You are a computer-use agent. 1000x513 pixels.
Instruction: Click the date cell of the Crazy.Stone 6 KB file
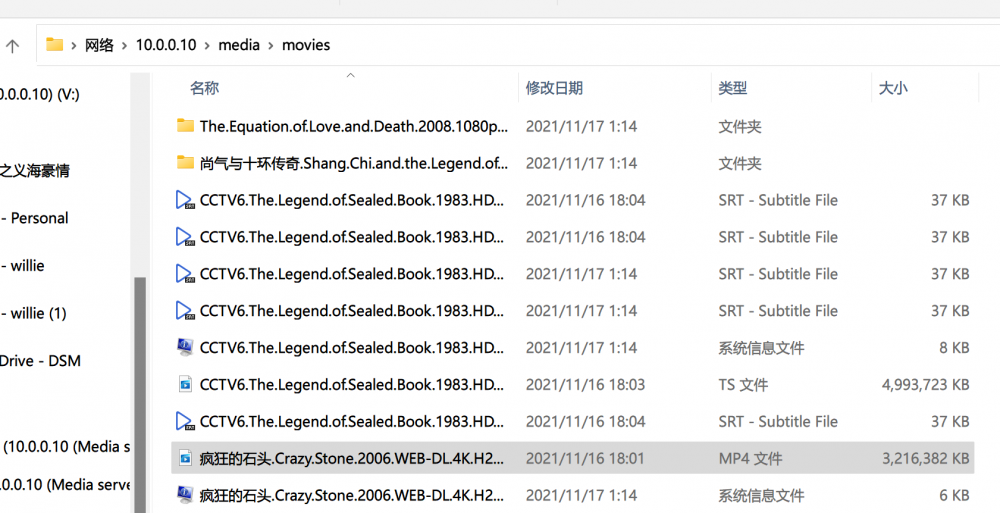582,495
